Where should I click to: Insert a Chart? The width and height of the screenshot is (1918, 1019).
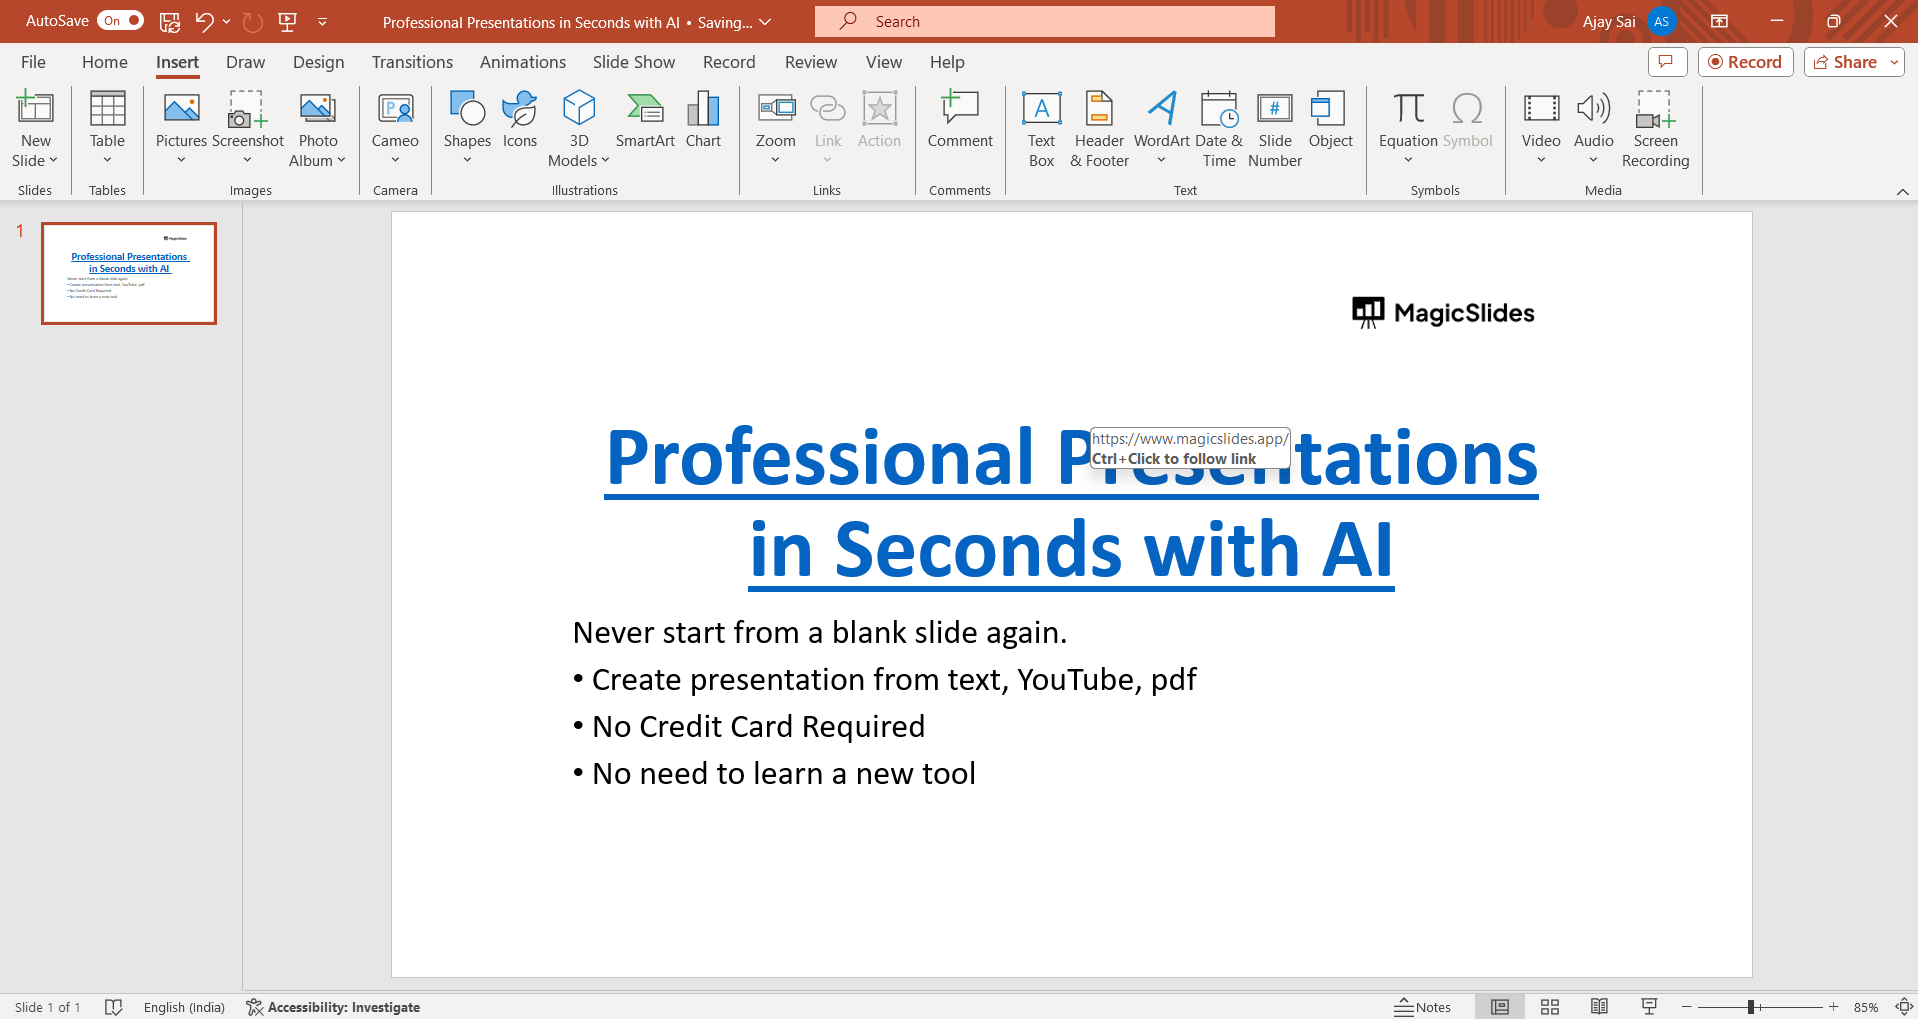703,120
